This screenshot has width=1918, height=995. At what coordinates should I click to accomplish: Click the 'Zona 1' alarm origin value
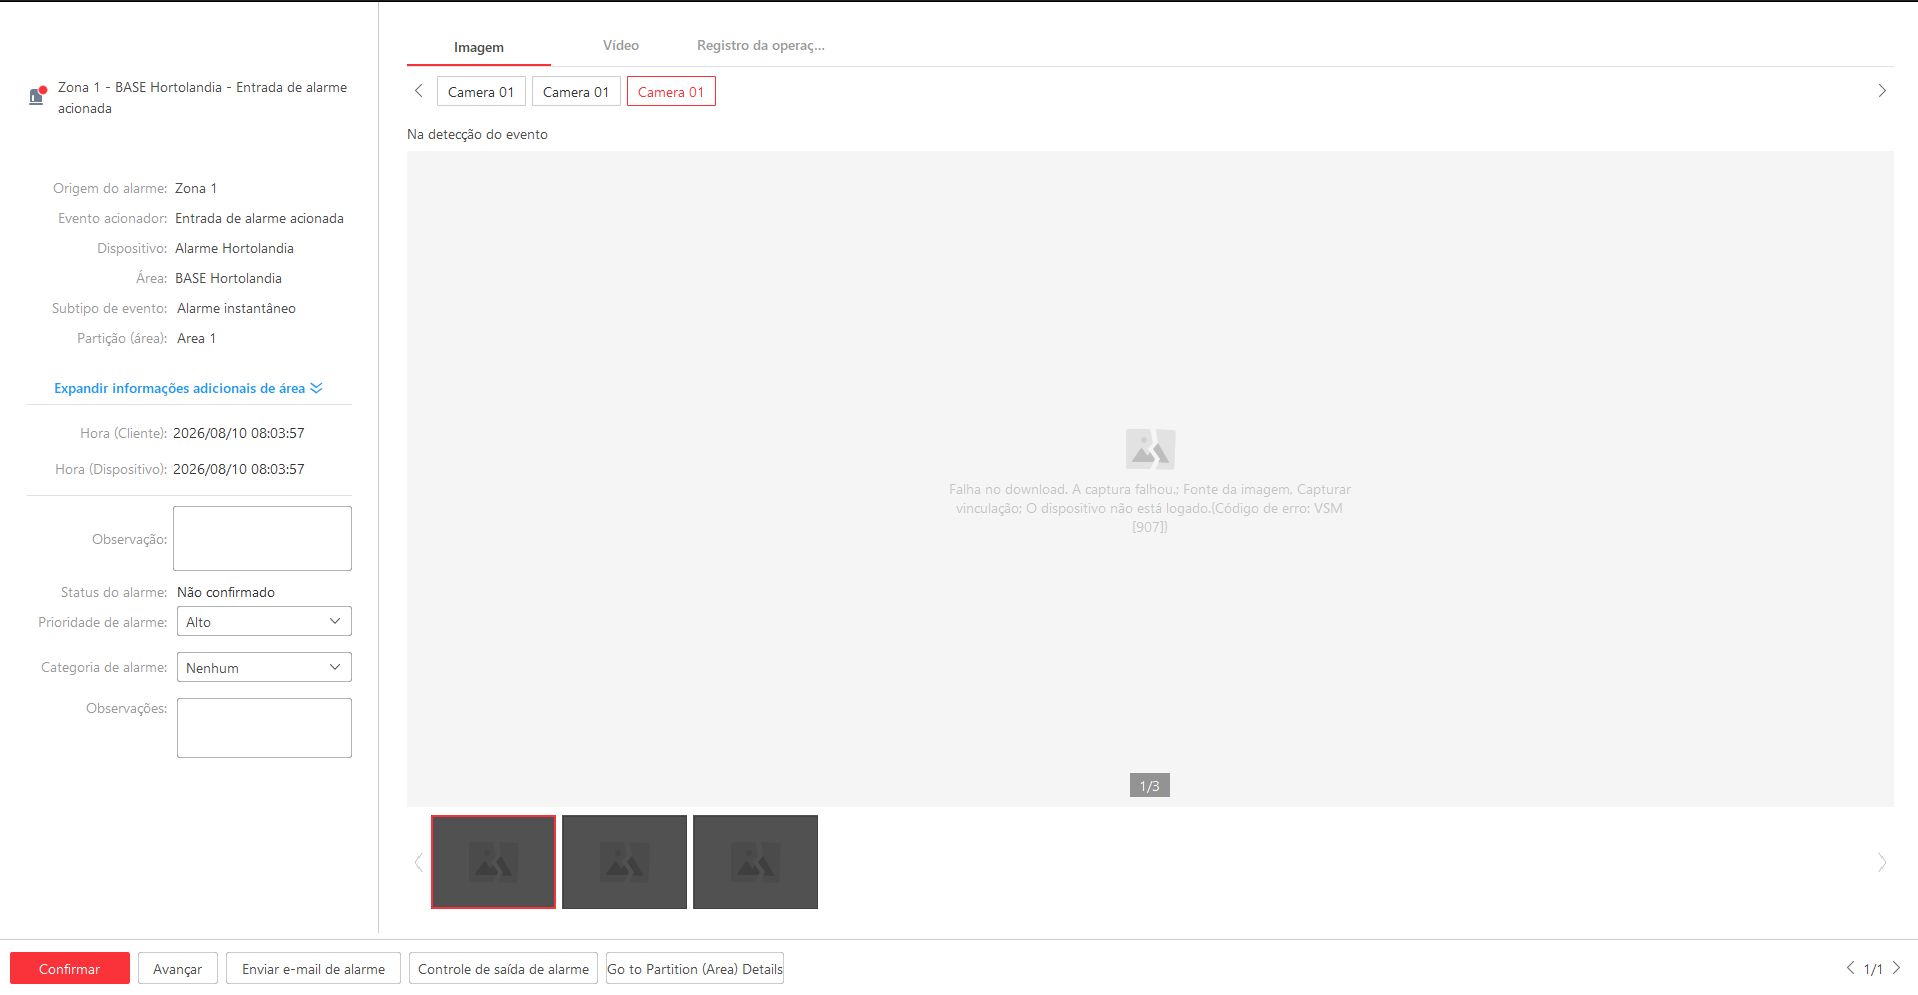pyautogui.click(x=196, y=188)
